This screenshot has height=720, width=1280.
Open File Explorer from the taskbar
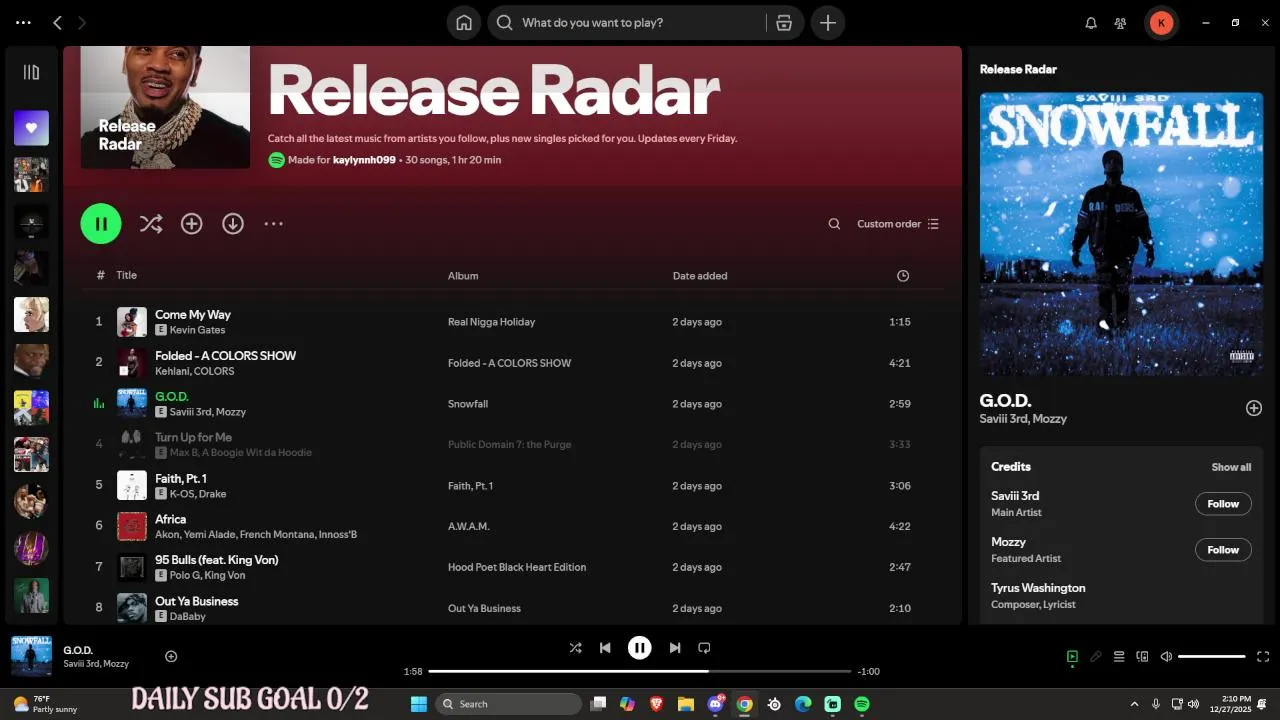[x=686, y=704]
